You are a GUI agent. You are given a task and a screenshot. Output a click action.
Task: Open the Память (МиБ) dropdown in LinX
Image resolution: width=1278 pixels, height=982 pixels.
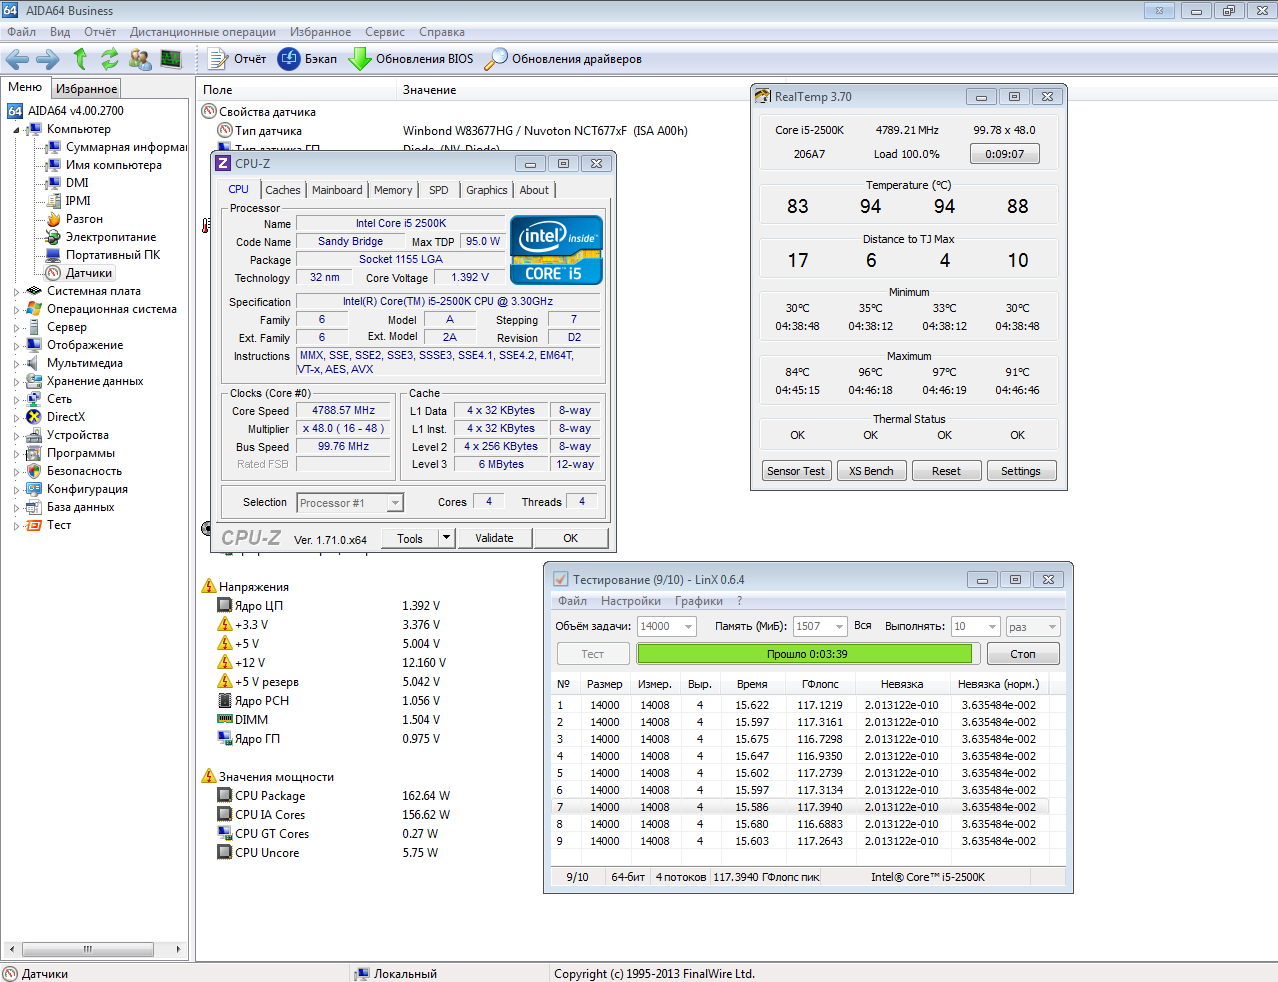coord(838,627)
